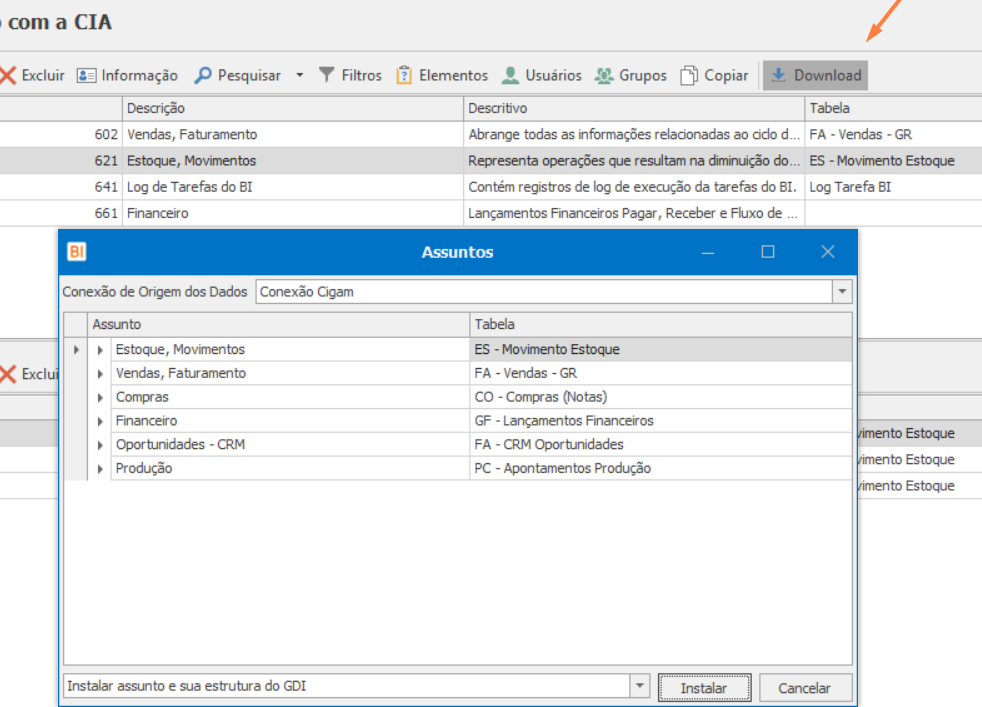Expand the Vendas, Faturamento row in Assuntos
This screenshot has width=982, height=707.
(100, 374)
